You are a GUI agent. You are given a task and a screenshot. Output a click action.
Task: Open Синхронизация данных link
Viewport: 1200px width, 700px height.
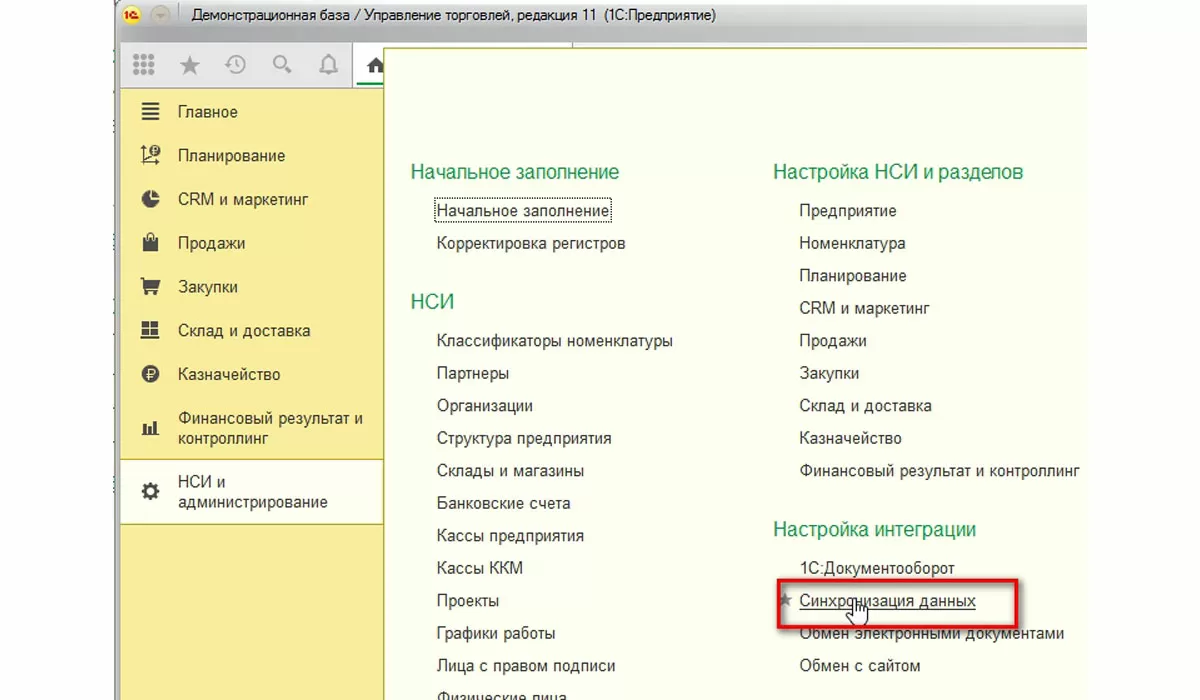point(887,601)
